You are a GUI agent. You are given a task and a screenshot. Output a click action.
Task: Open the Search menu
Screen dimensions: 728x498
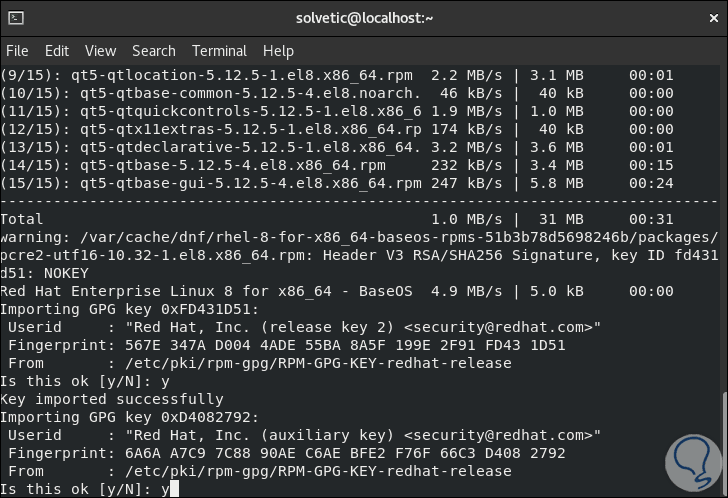coord(153,51)
